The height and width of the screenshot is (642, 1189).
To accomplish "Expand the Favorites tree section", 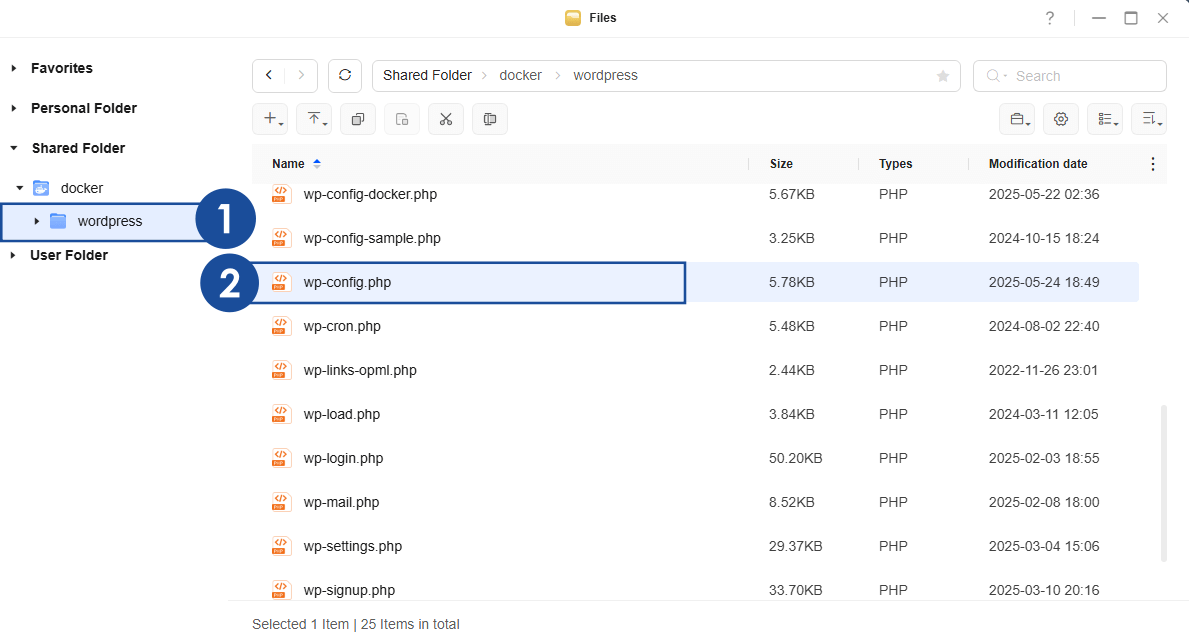I will coord(14,68).
